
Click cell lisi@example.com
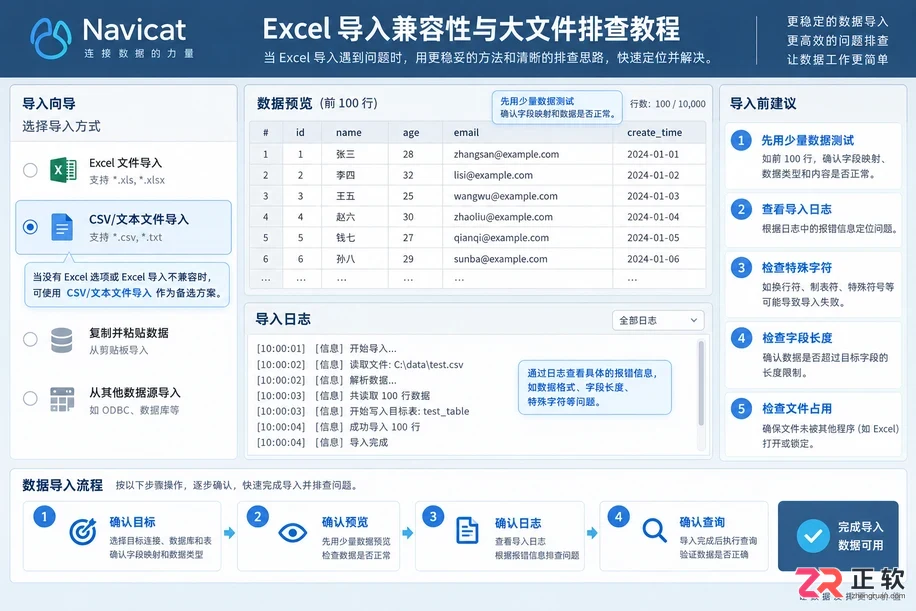pos(493,175)
